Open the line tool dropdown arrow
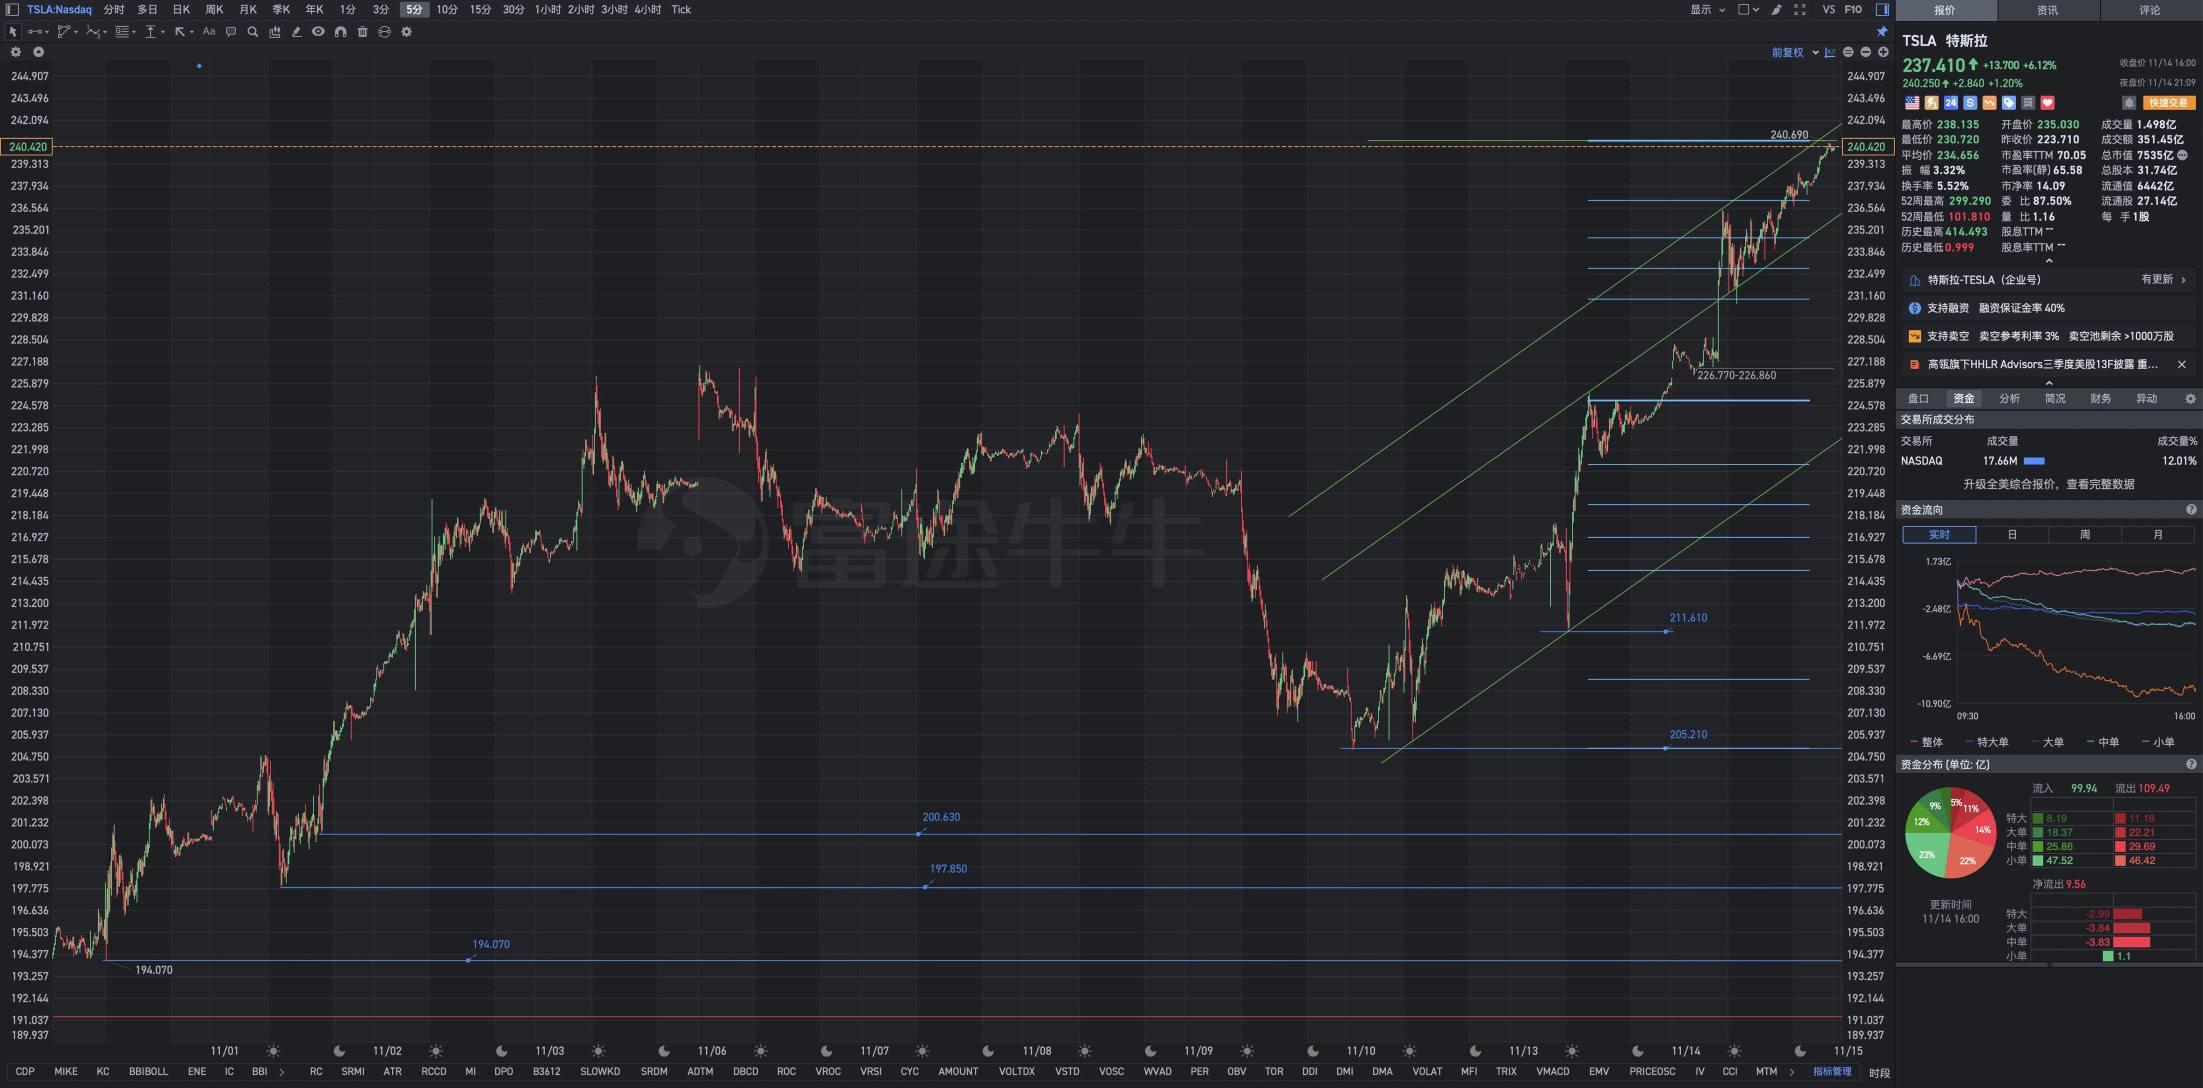This screenshot has width=2203, height=1088. click(47, 32)
